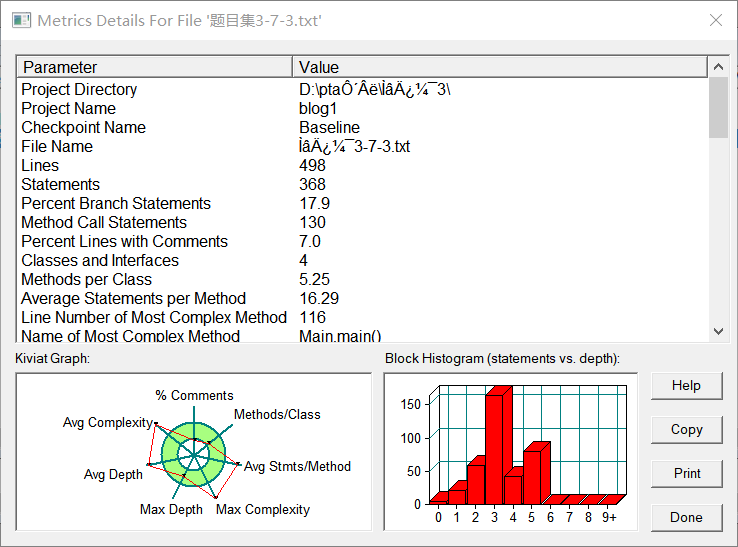Click the value 116
The width and height of the screenshot is (738, 547).
pos(313,317)
